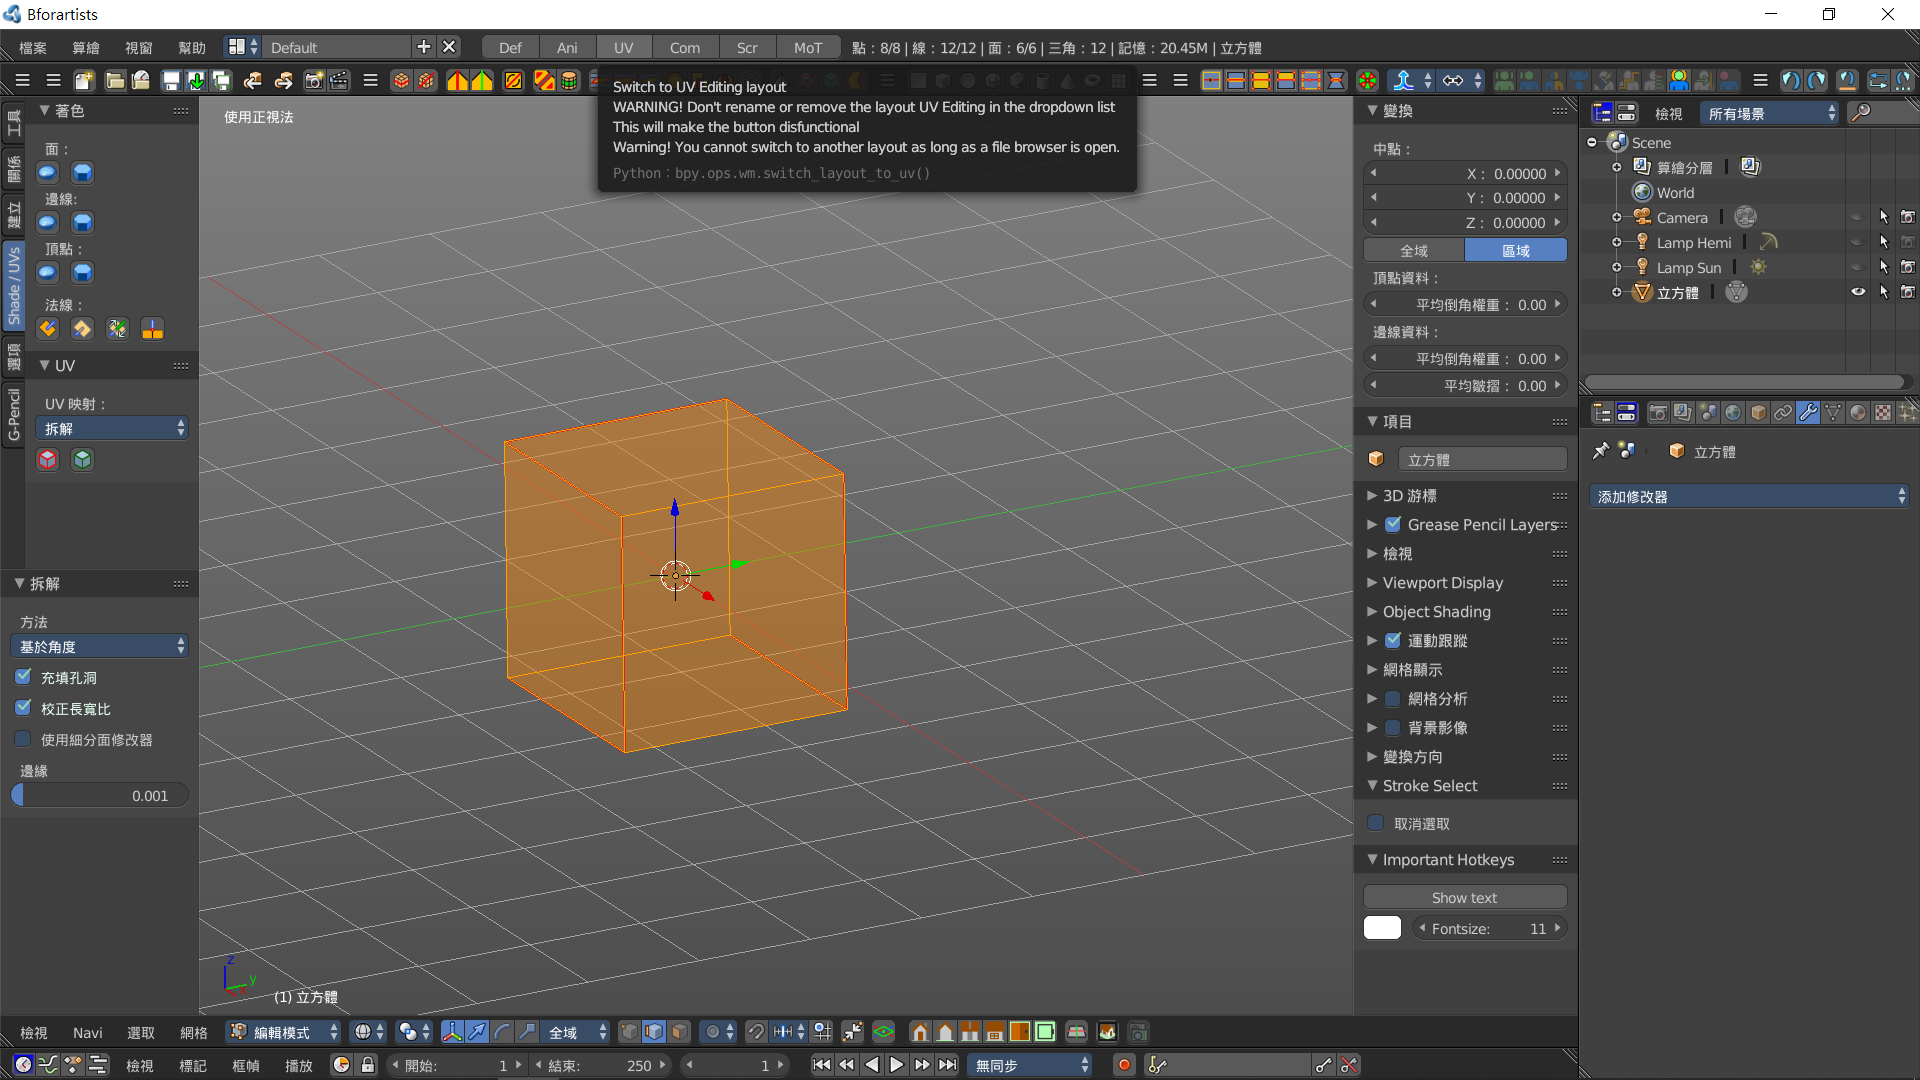Click the proportional editing circle icon
The width and height of the screenshot is (1920, 1080).
coord(718,1032)
